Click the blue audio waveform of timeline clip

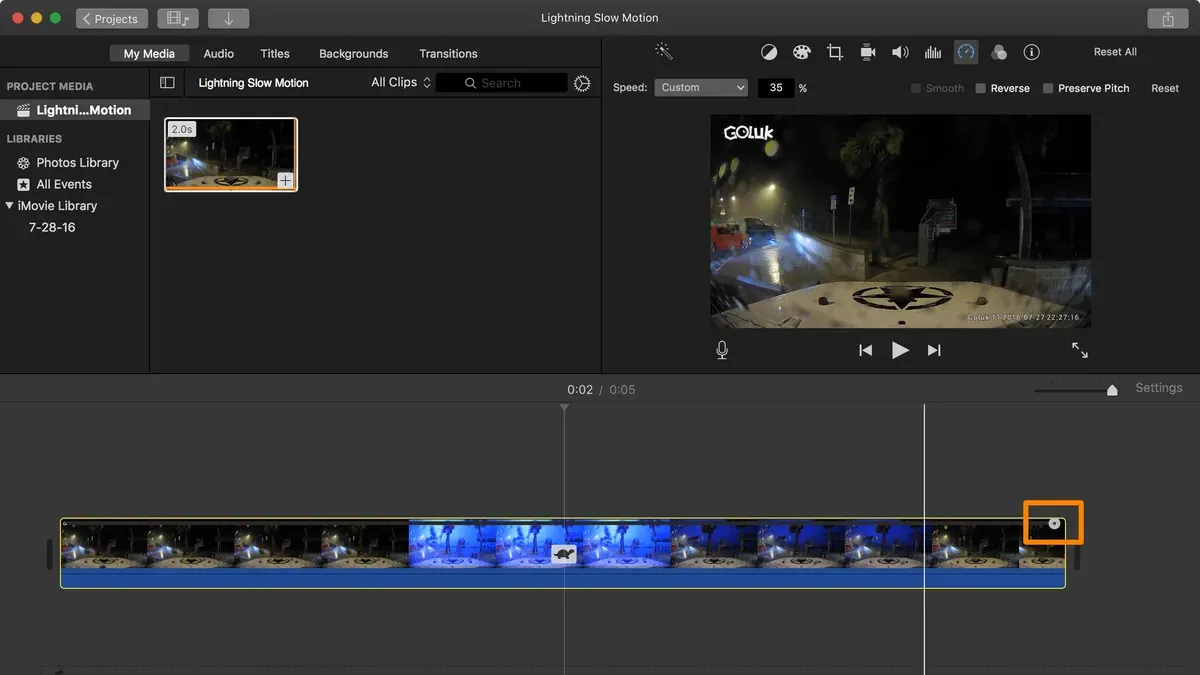pyautogui.click(x=563, y=579)
